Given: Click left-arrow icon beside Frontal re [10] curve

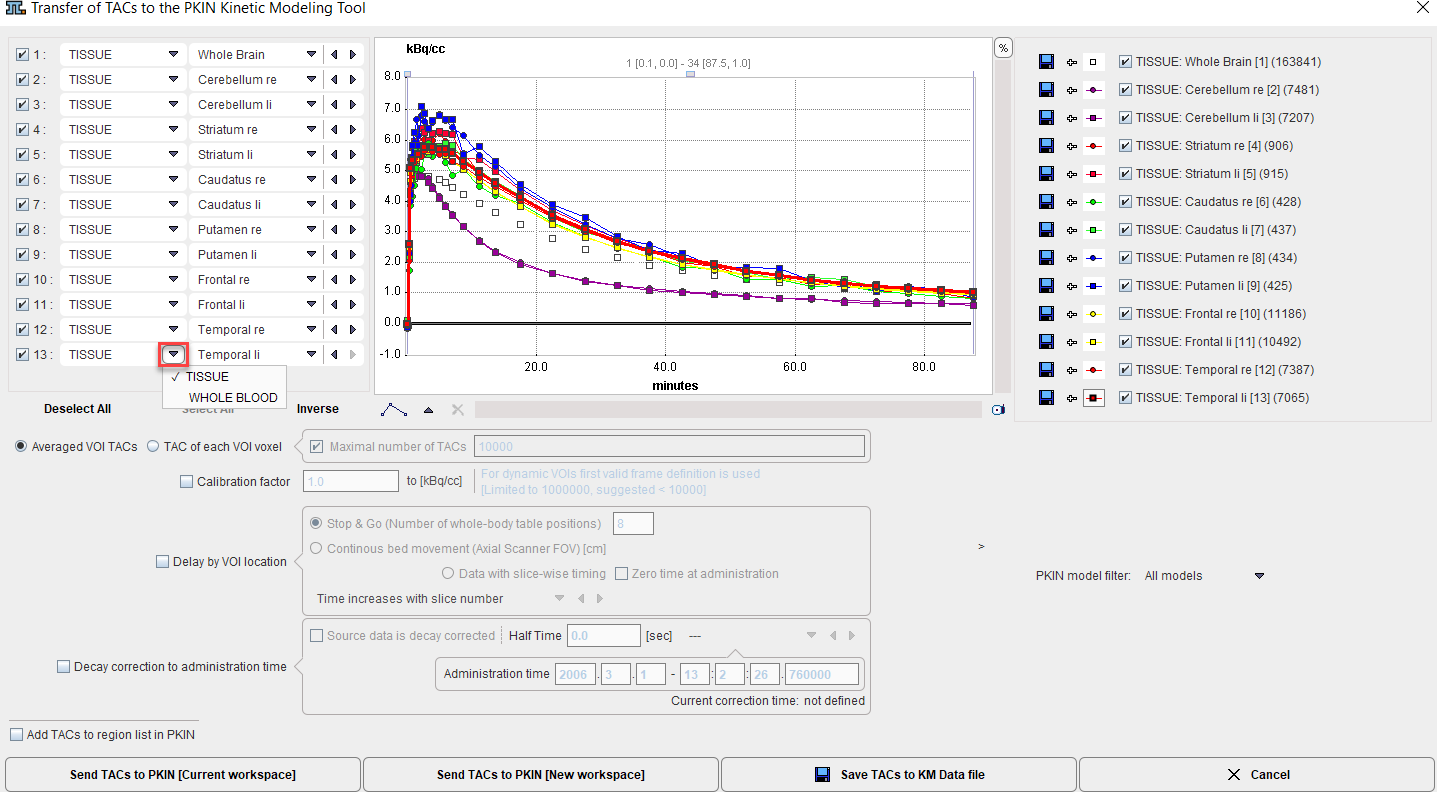Looking at the screenshot, I should coord(1073,314).
